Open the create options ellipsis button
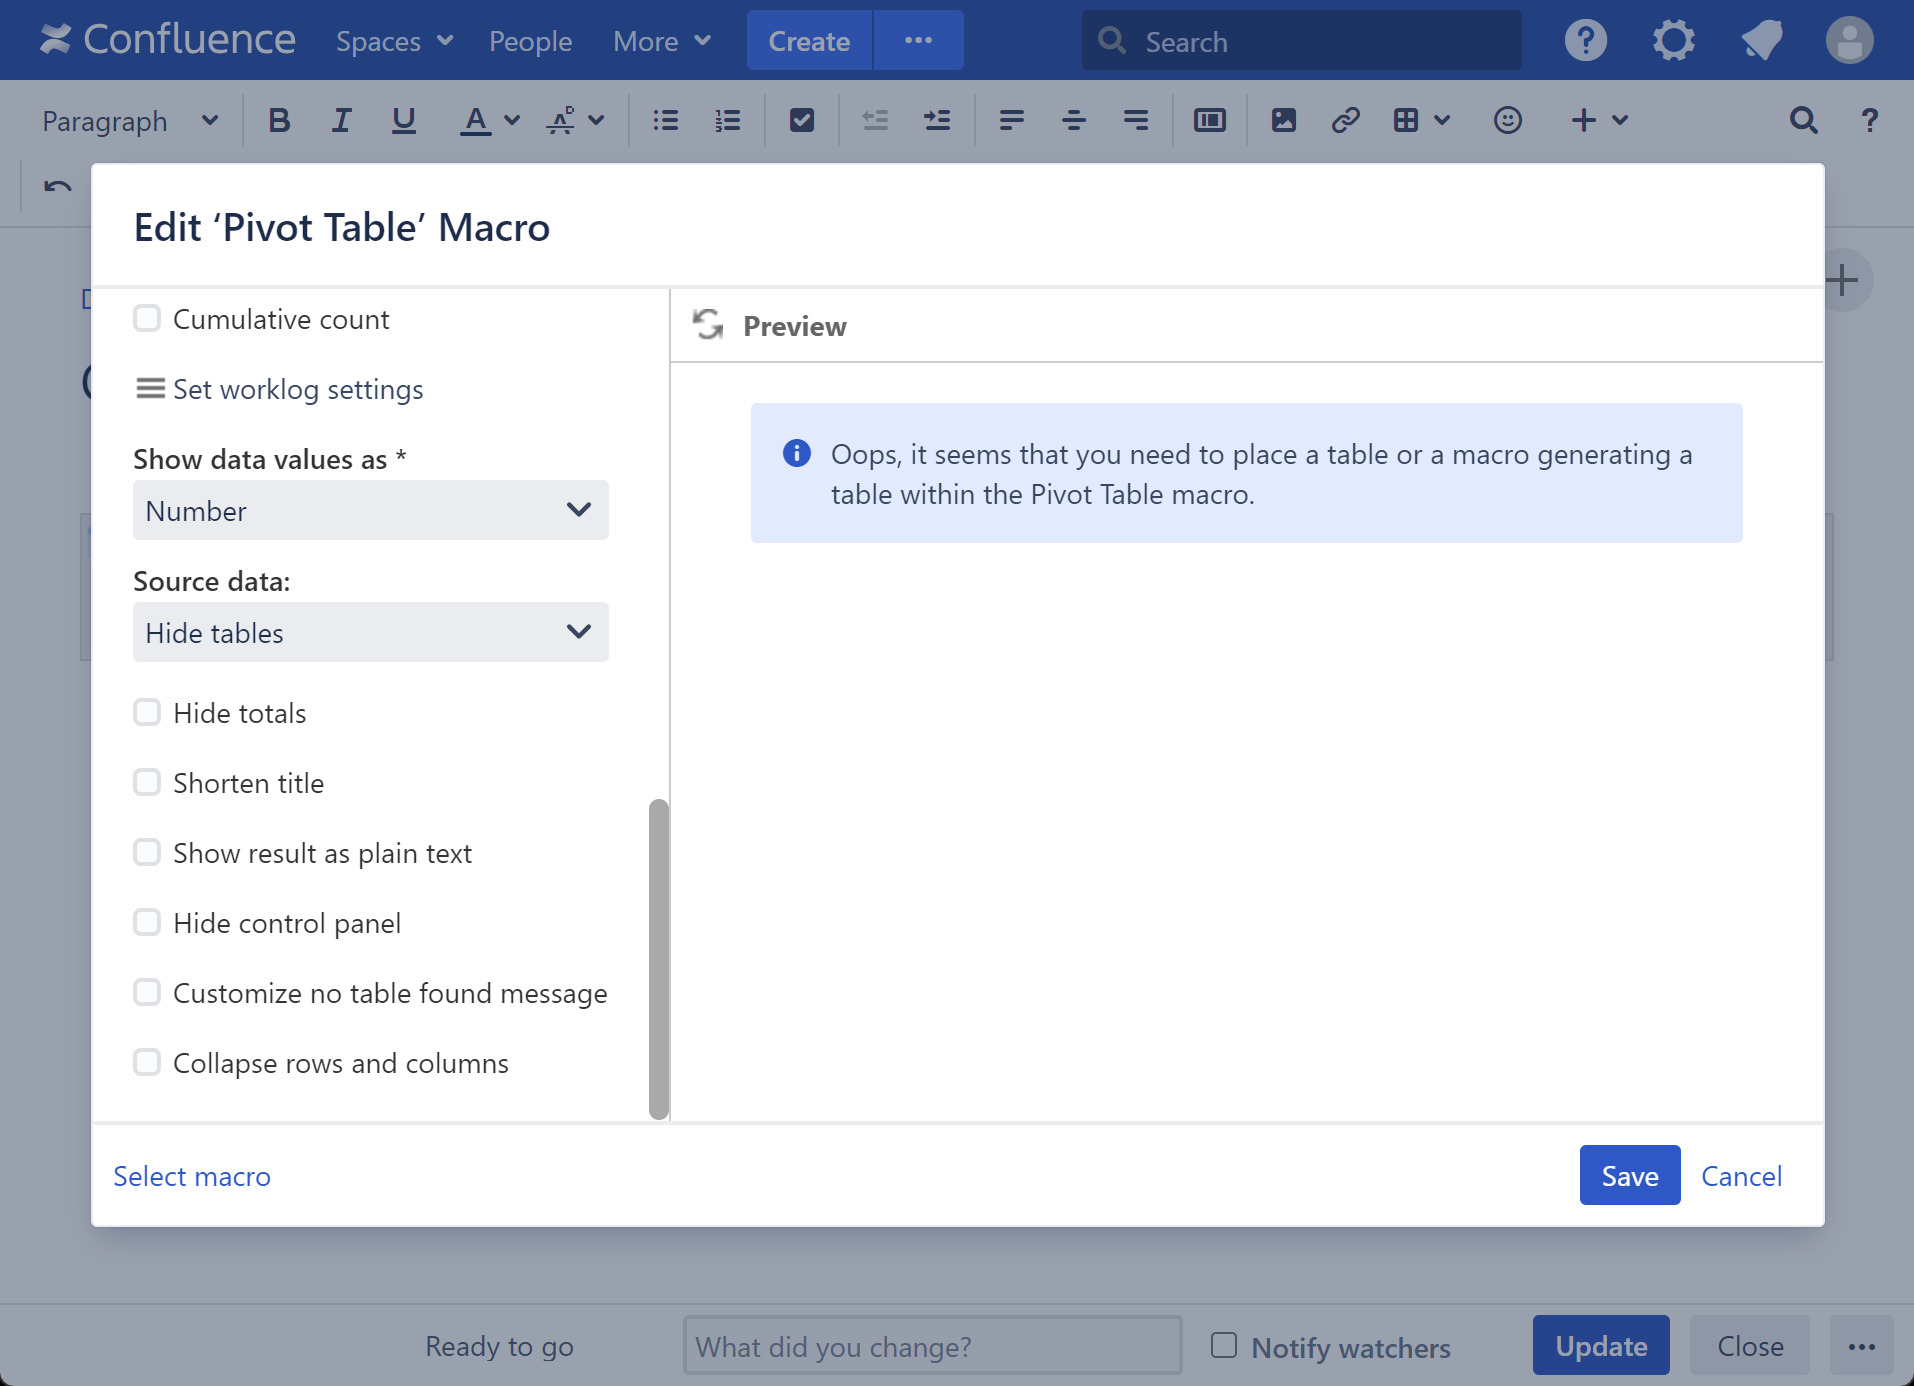The image size is (1914, 1386). pyautogui.click(x=919, y=41)
